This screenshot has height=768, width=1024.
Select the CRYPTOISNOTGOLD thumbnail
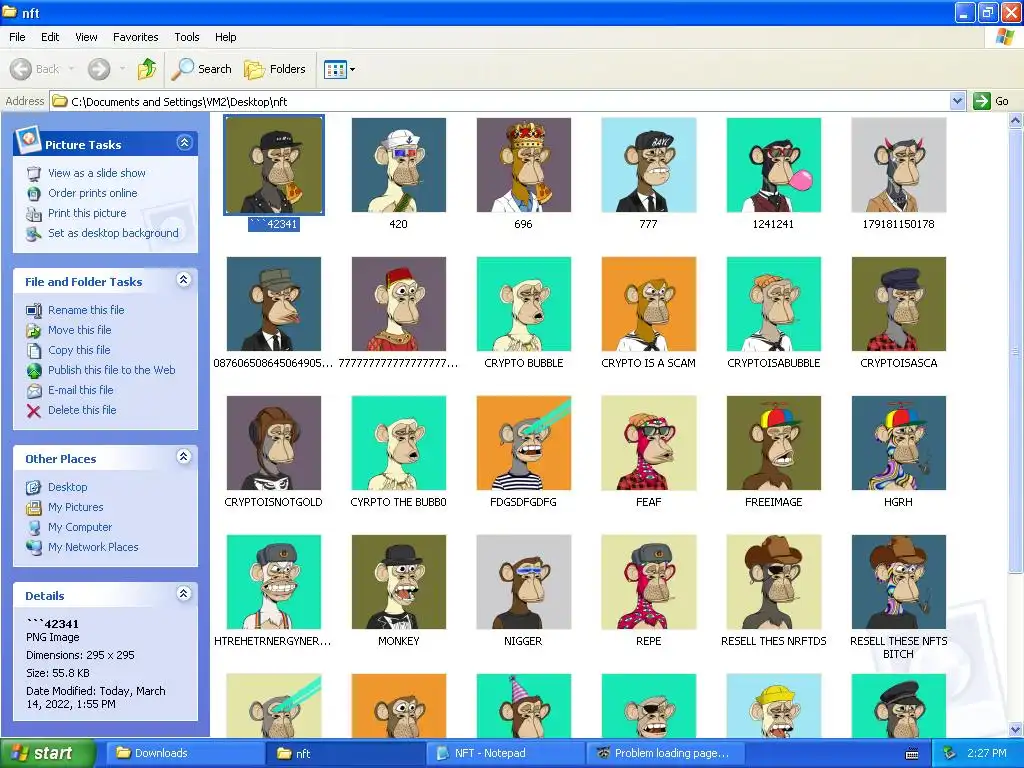pos(274,443)
